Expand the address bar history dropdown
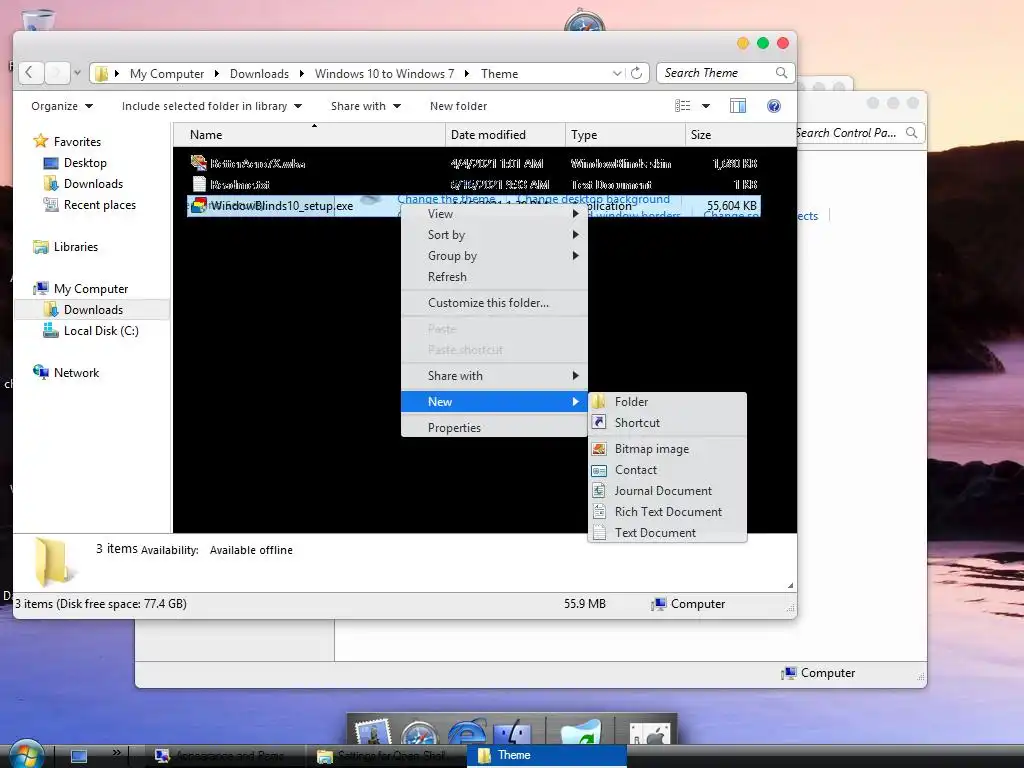1024x768 pixels. click(x=616, y=73)
